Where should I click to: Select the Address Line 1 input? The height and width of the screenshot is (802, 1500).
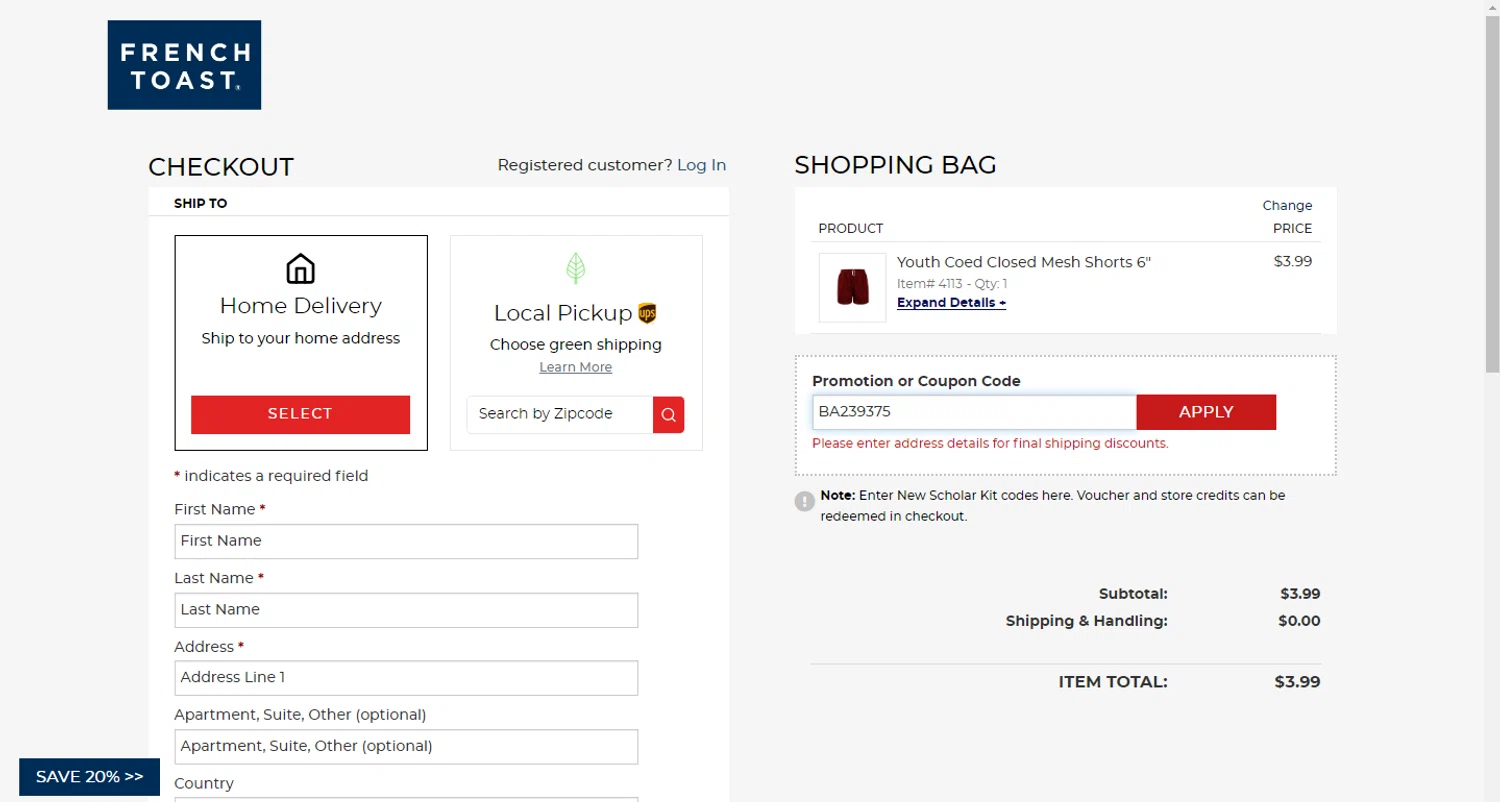406,678
